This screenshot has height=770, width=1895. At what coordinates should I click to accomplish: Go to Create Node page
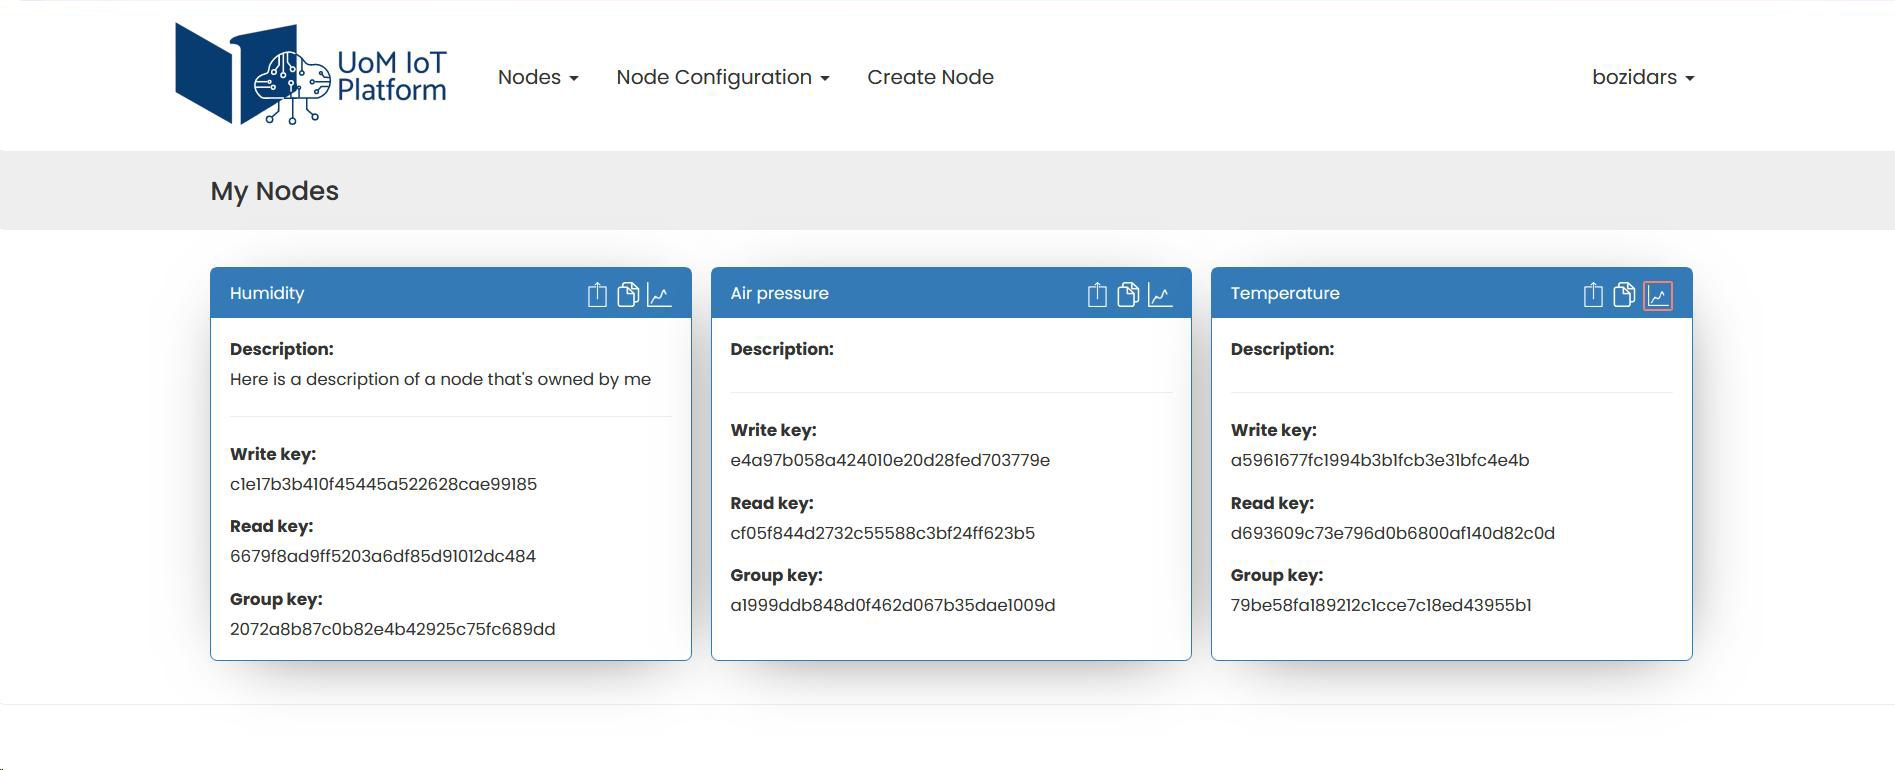[930, 77]
